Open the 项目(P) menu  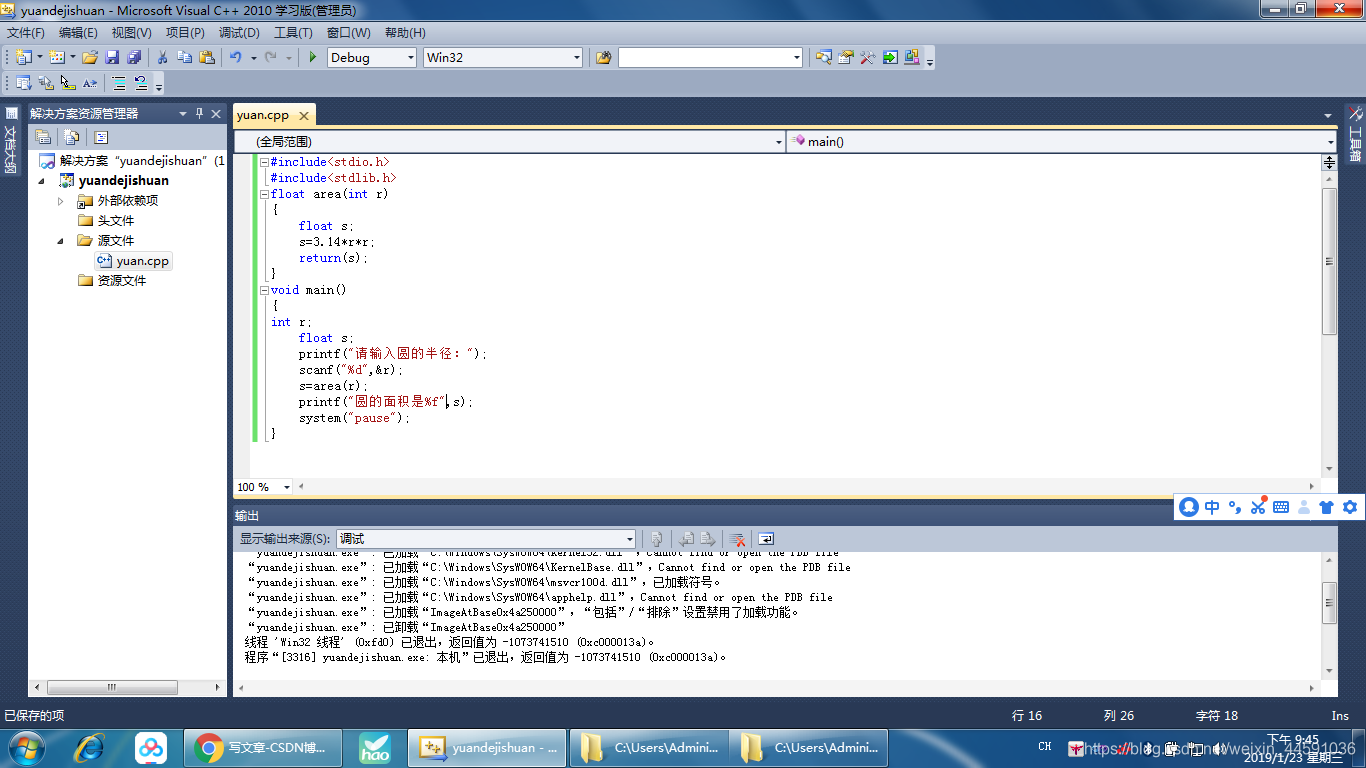pyautogui.click(x=185, y=33)
